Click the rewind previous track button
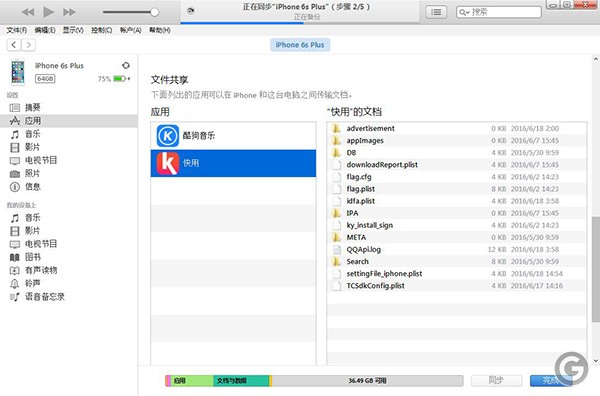This screenshot has height=396, width=600. [x=28, y=12]
